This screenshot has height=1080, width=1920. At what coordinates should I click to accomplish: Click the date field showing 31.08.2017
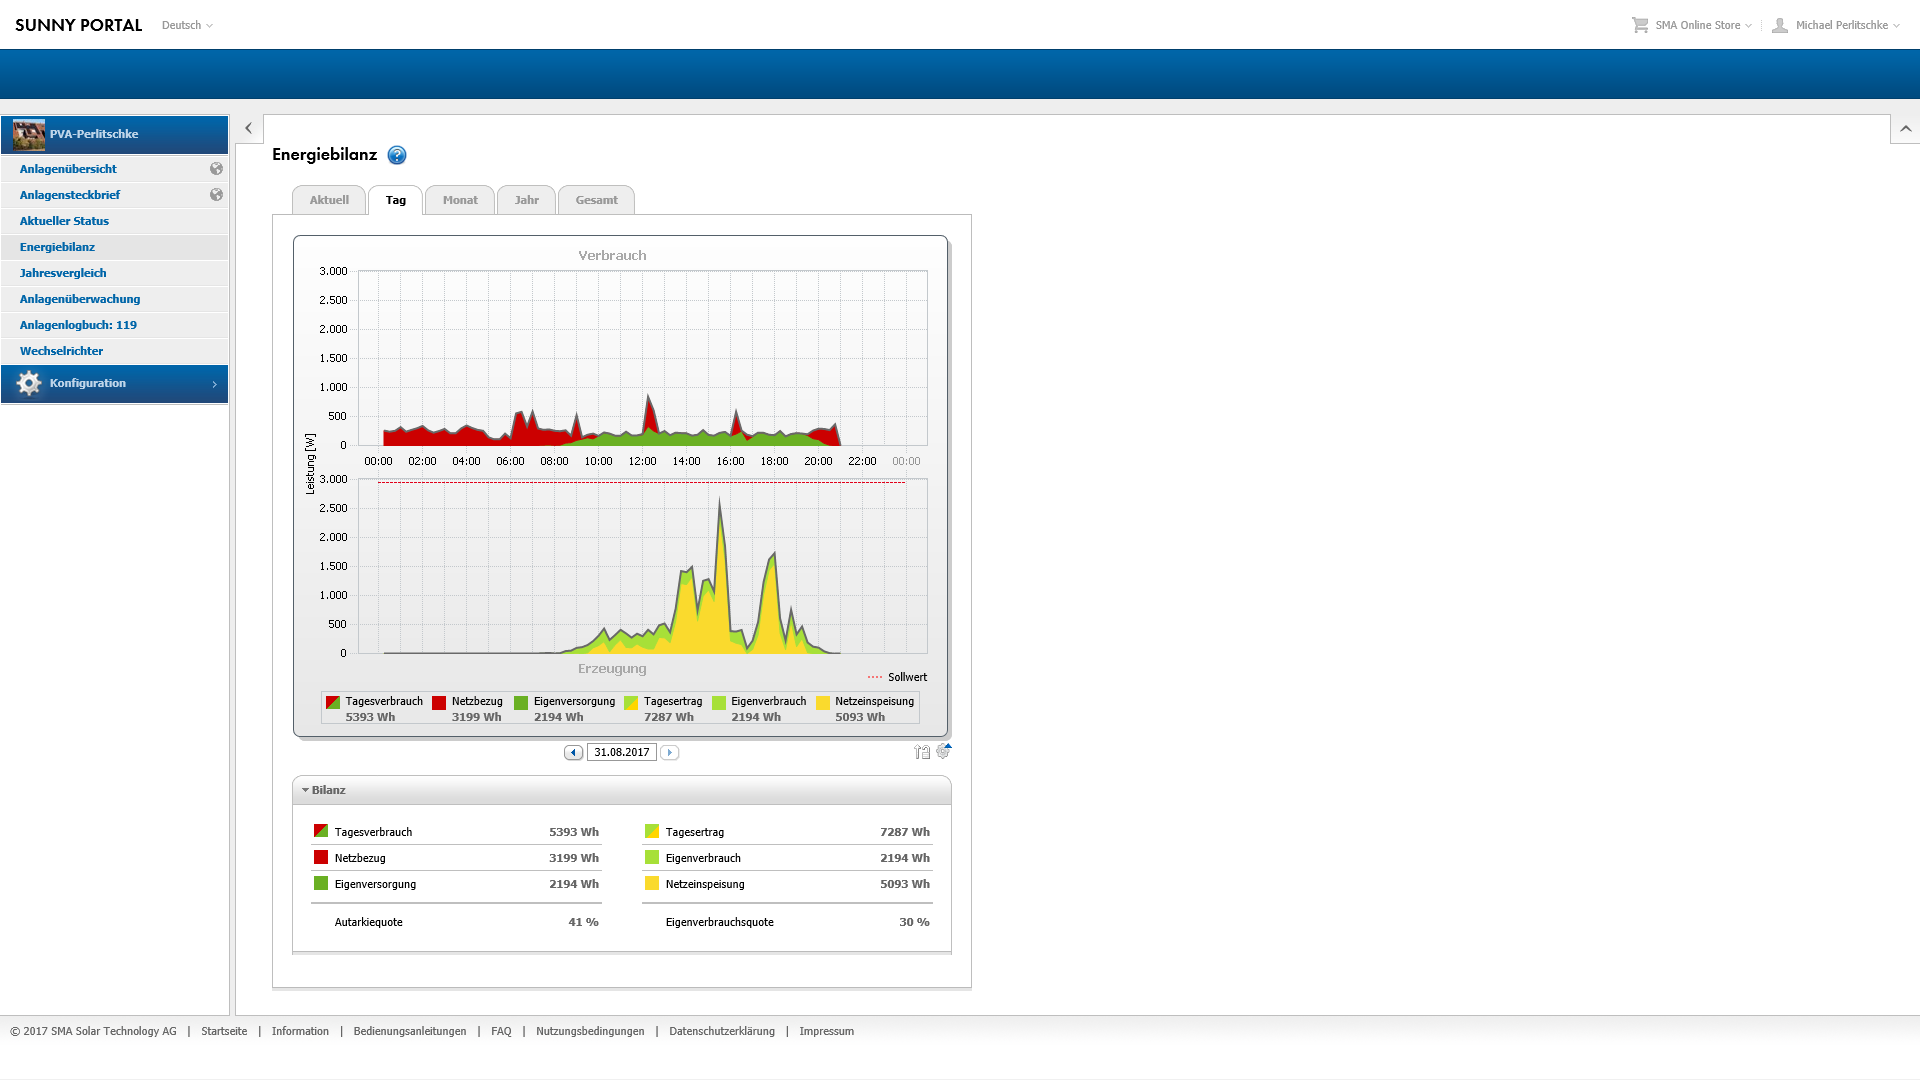coord(621,752)
